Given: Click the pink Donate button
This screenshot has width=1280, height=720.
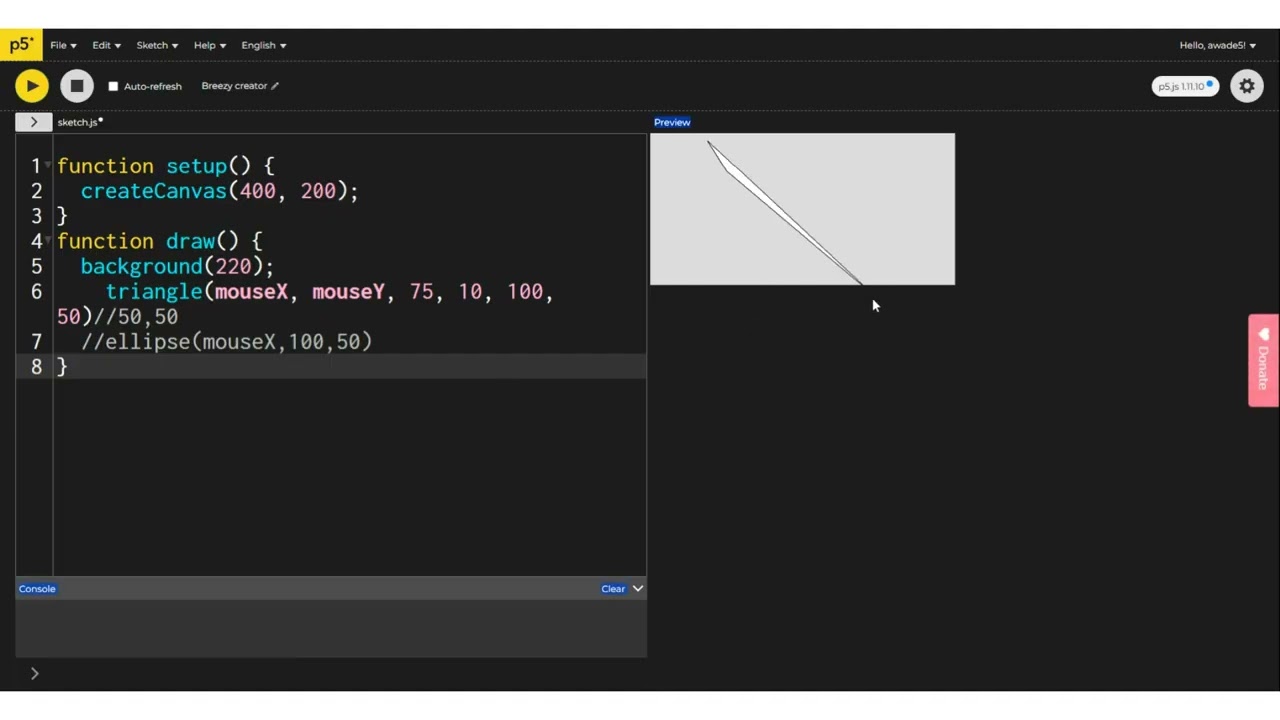Looking at the screenshot, I should (x=1263, y=360).
